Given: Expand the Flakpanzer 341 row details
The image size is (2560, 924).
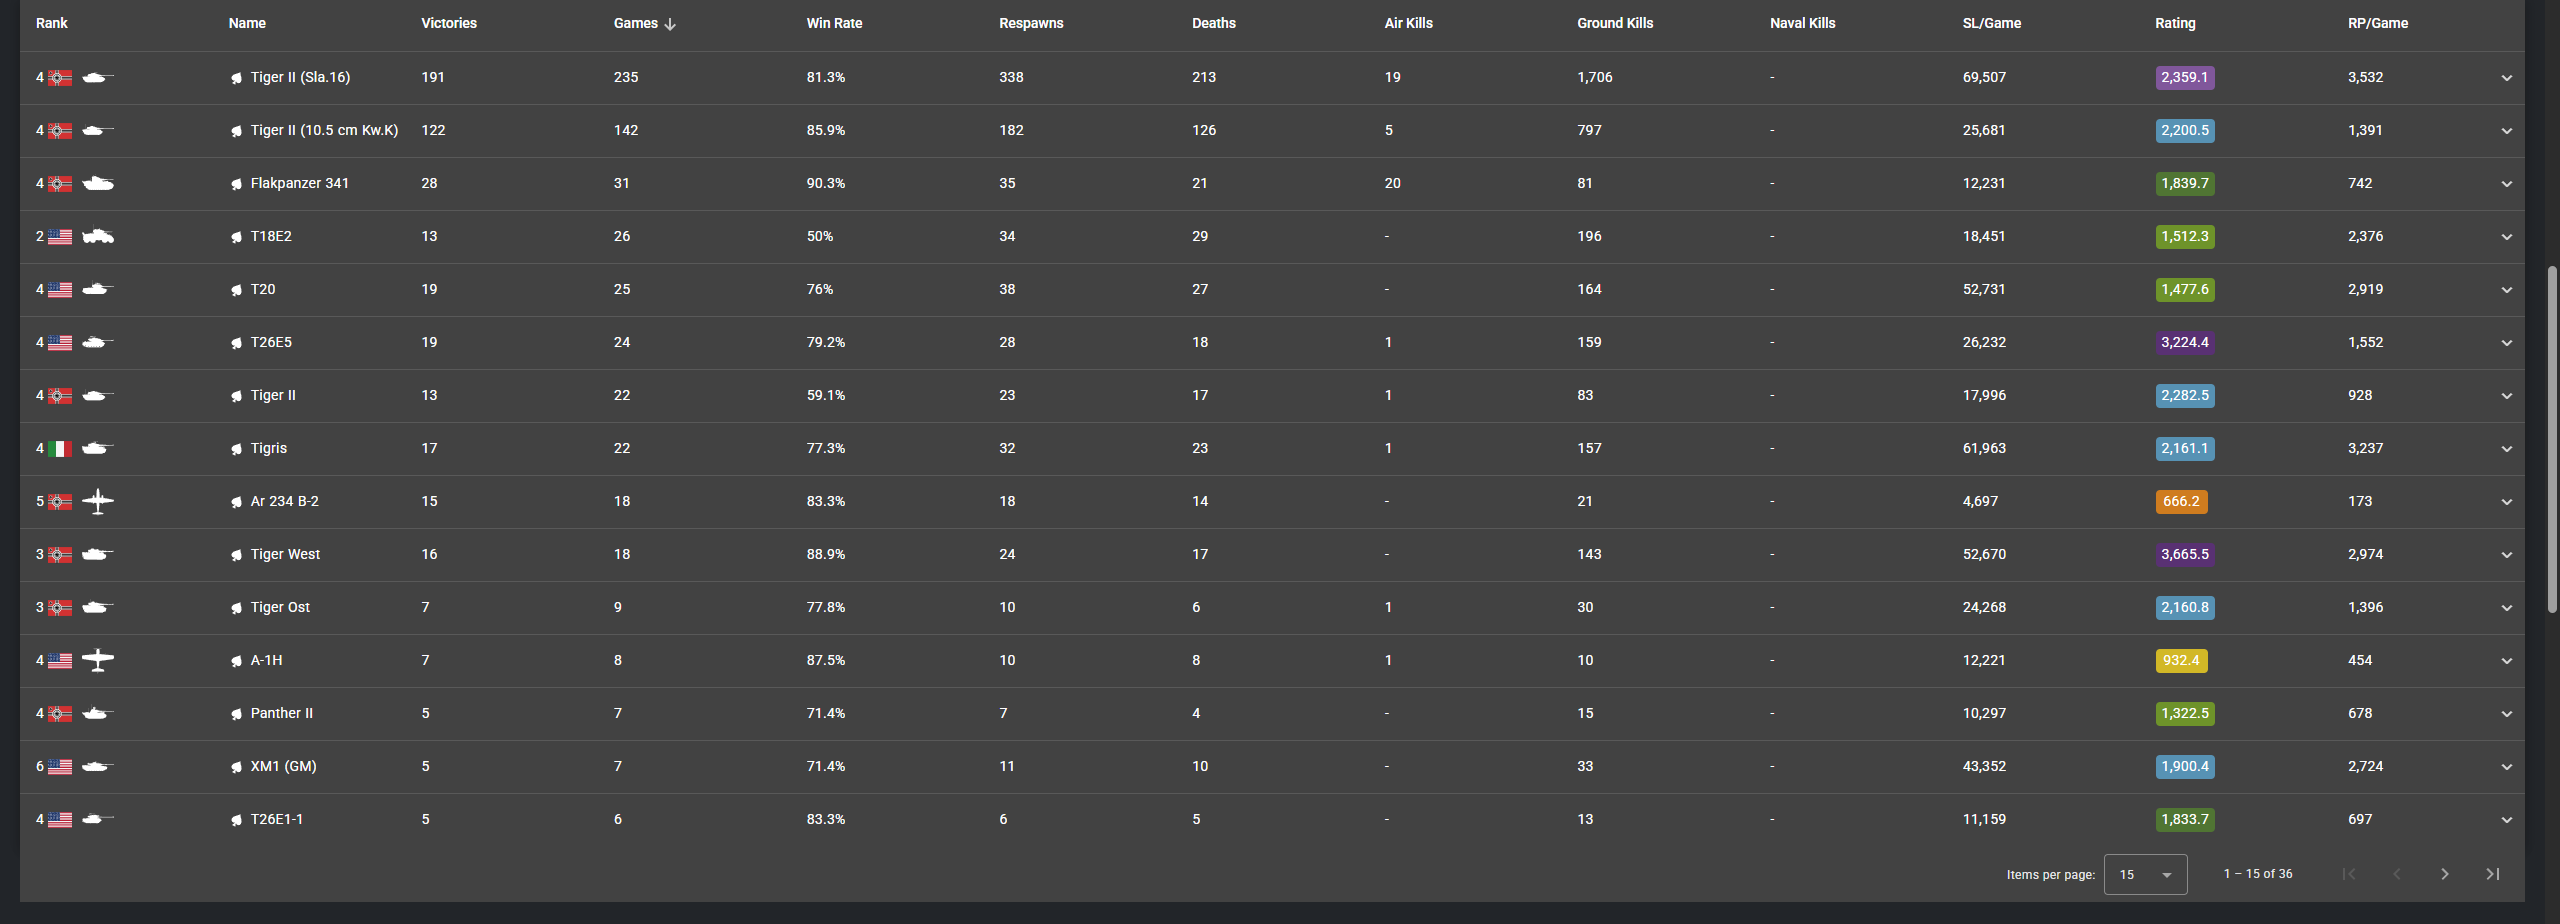Looking at the screenshot, I should [x=2506, y=184].
